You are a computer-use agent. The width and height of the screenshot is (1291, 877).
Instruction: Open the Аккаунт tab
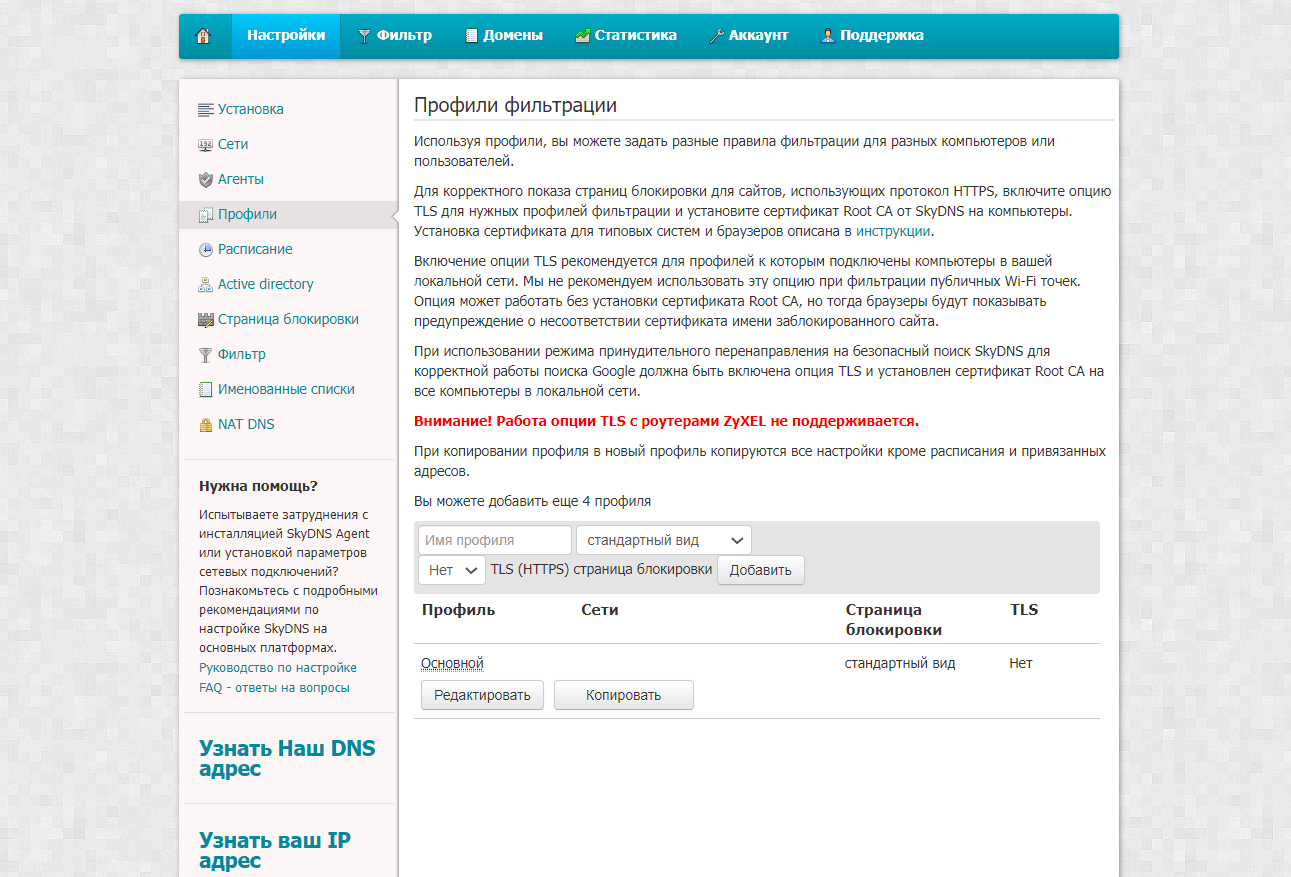tap(748, 36)
